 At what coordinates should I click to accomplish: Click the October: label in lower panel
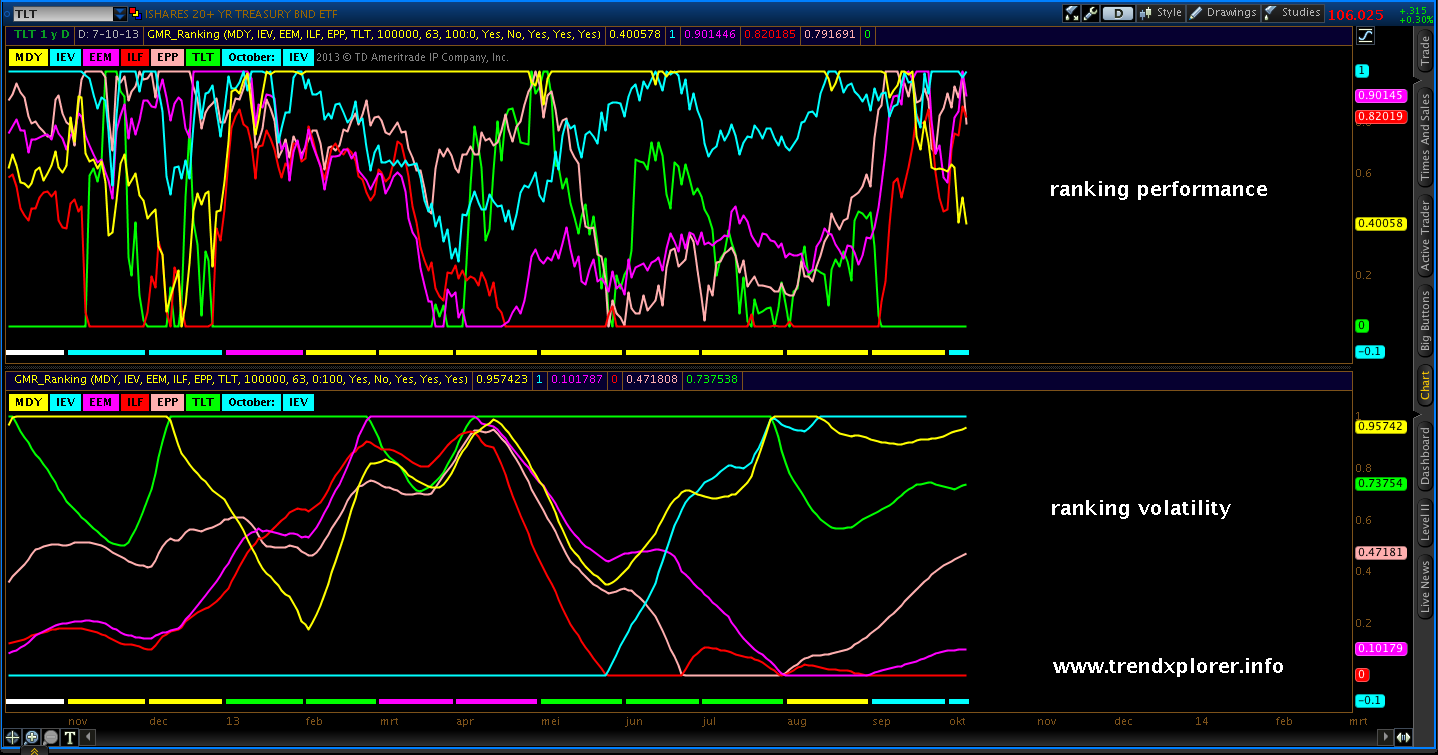click(251, 402)
